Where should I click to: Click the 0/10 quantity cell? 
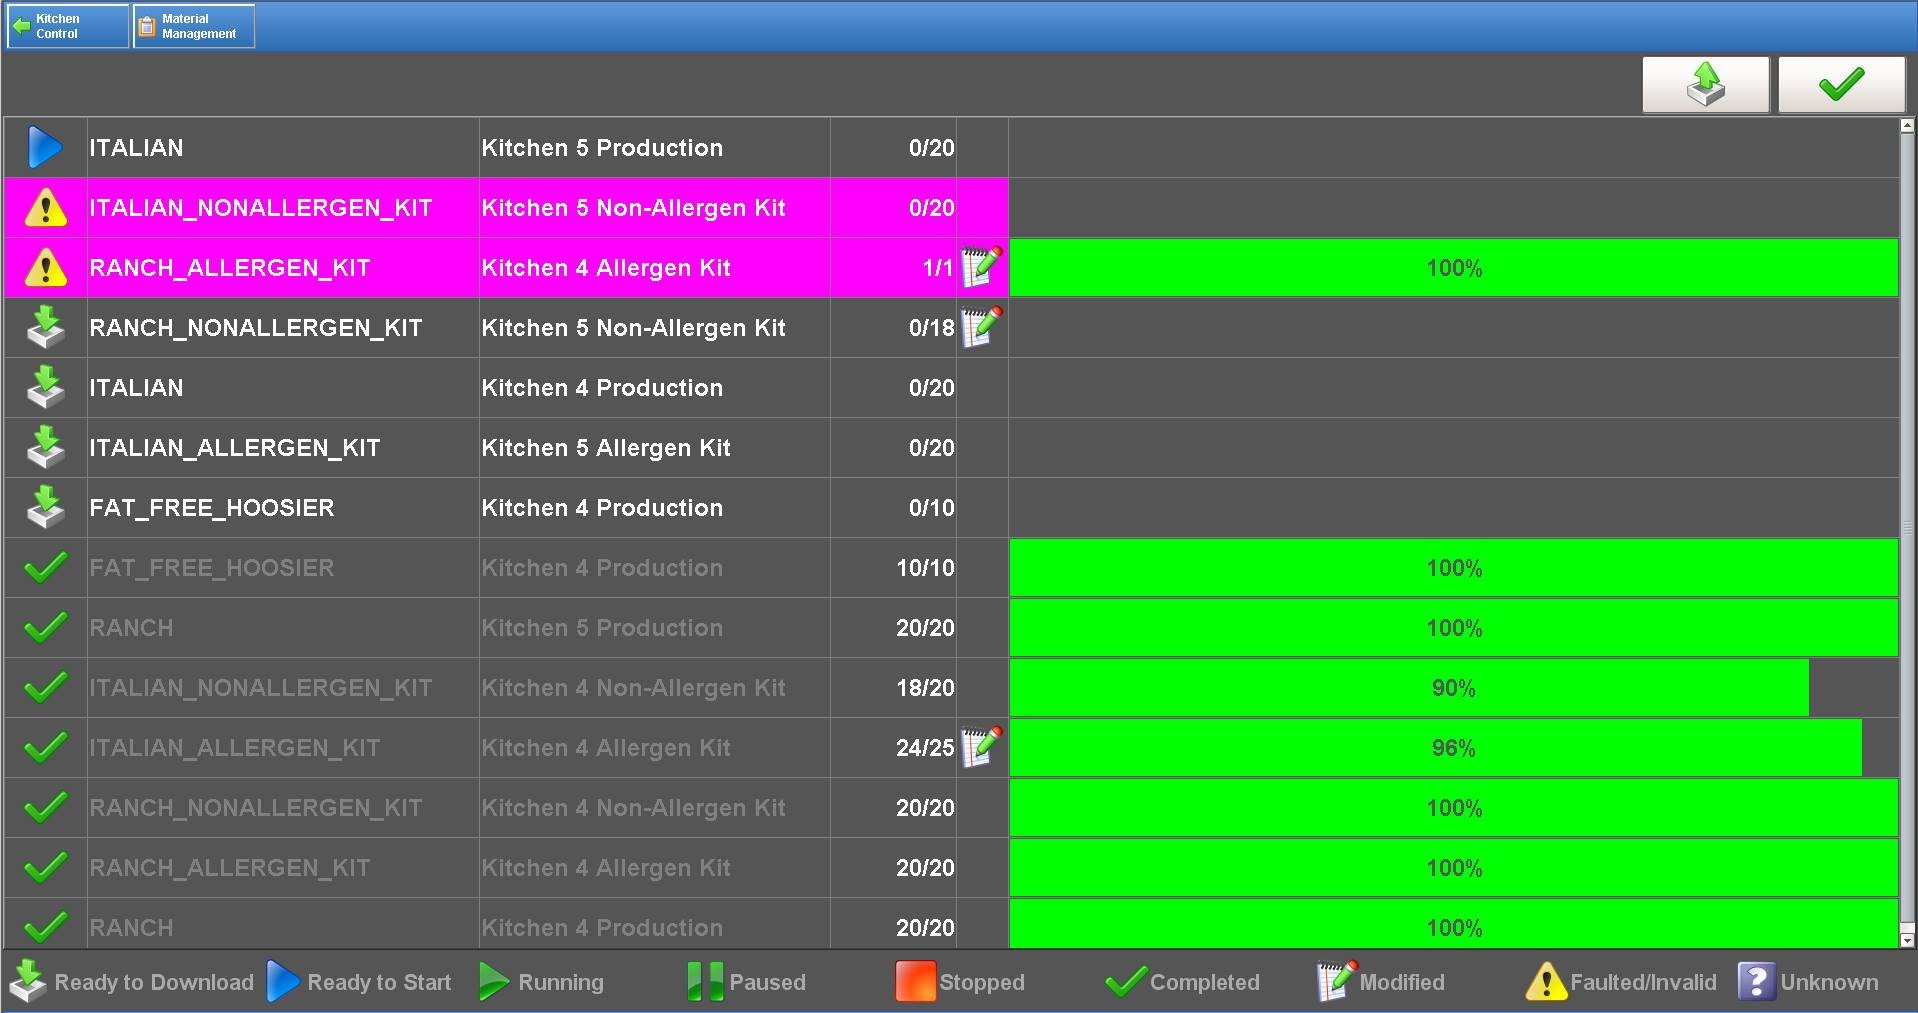(x=893, y=508)
